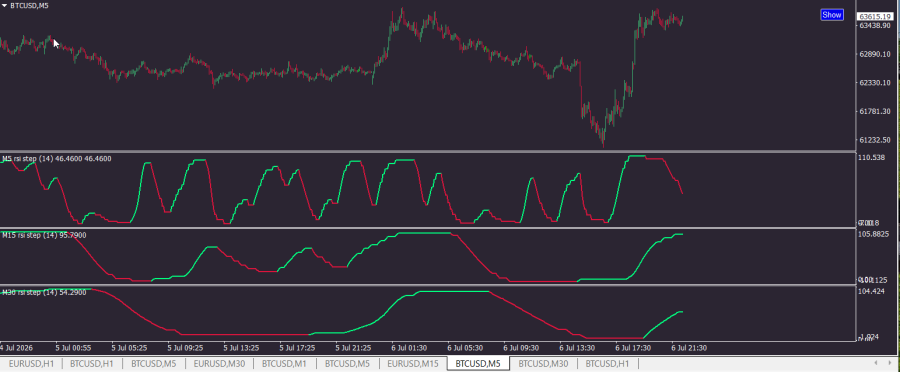The width and height of the screenshot is (900, 372).
Task: Click the BTCUSD,M5 chart title text
Action: tap(29, 5)
